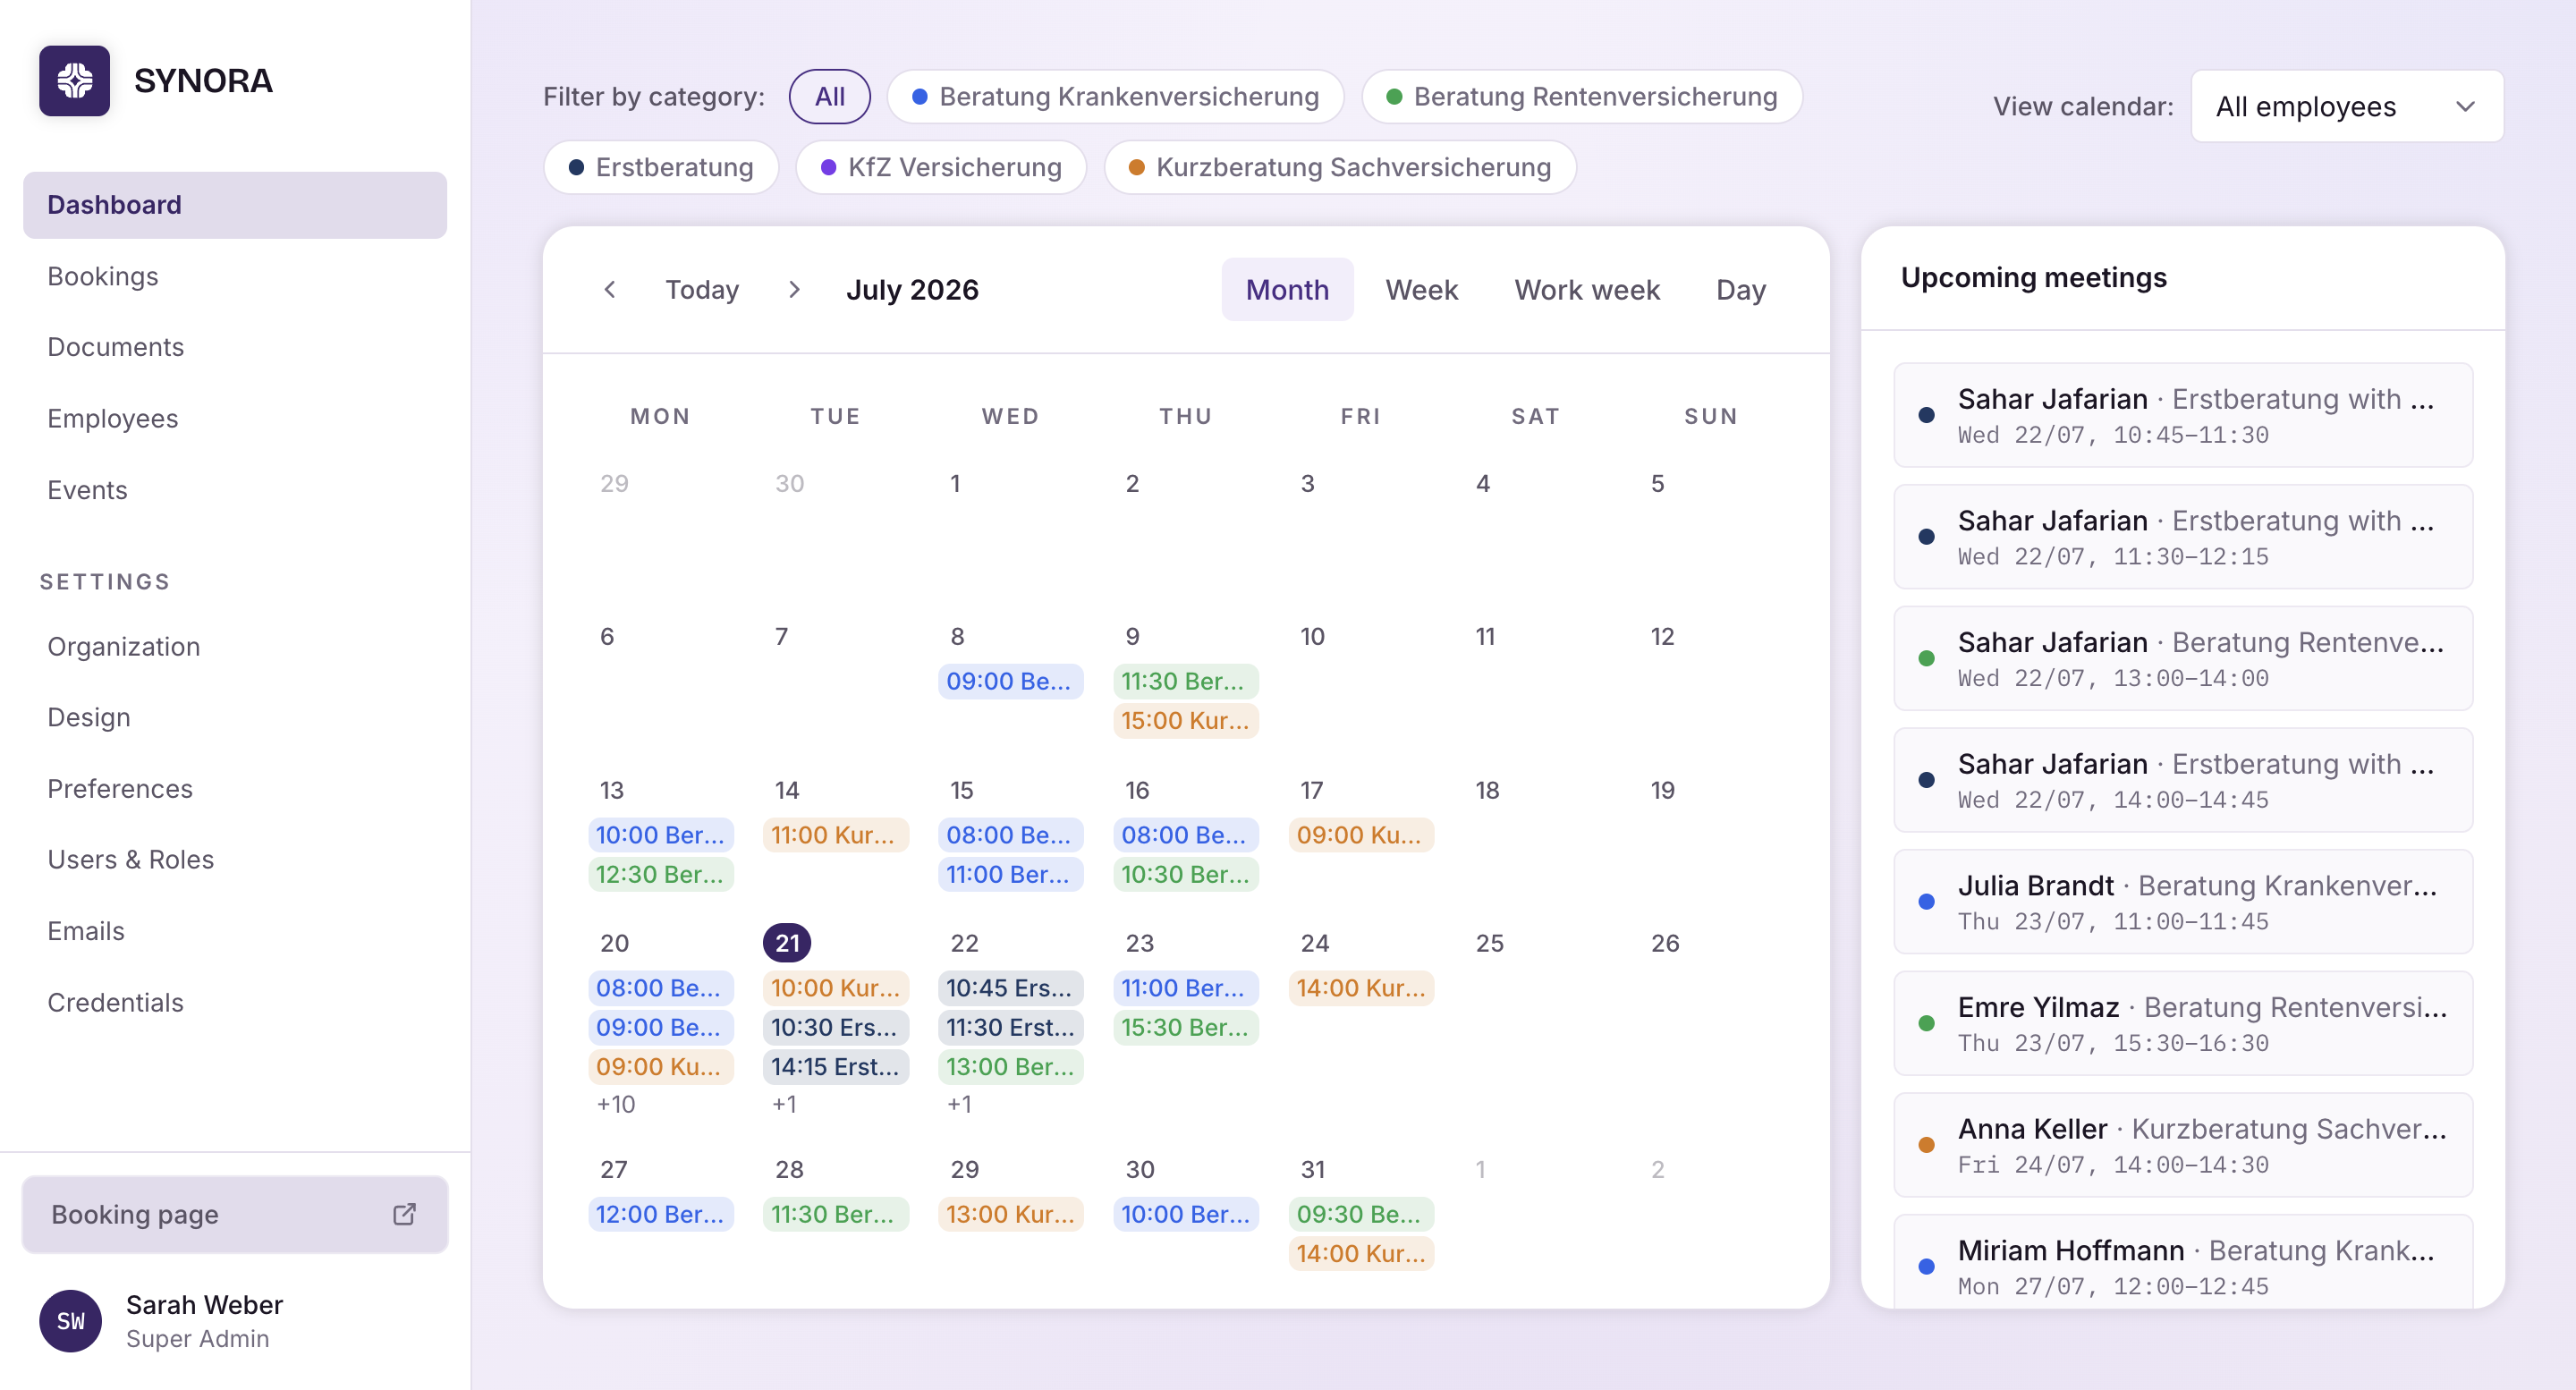Open the 12:00 Ber event on July 27
Viewport: 2576px width, 1390px height.
click(x=661, y=1214)
